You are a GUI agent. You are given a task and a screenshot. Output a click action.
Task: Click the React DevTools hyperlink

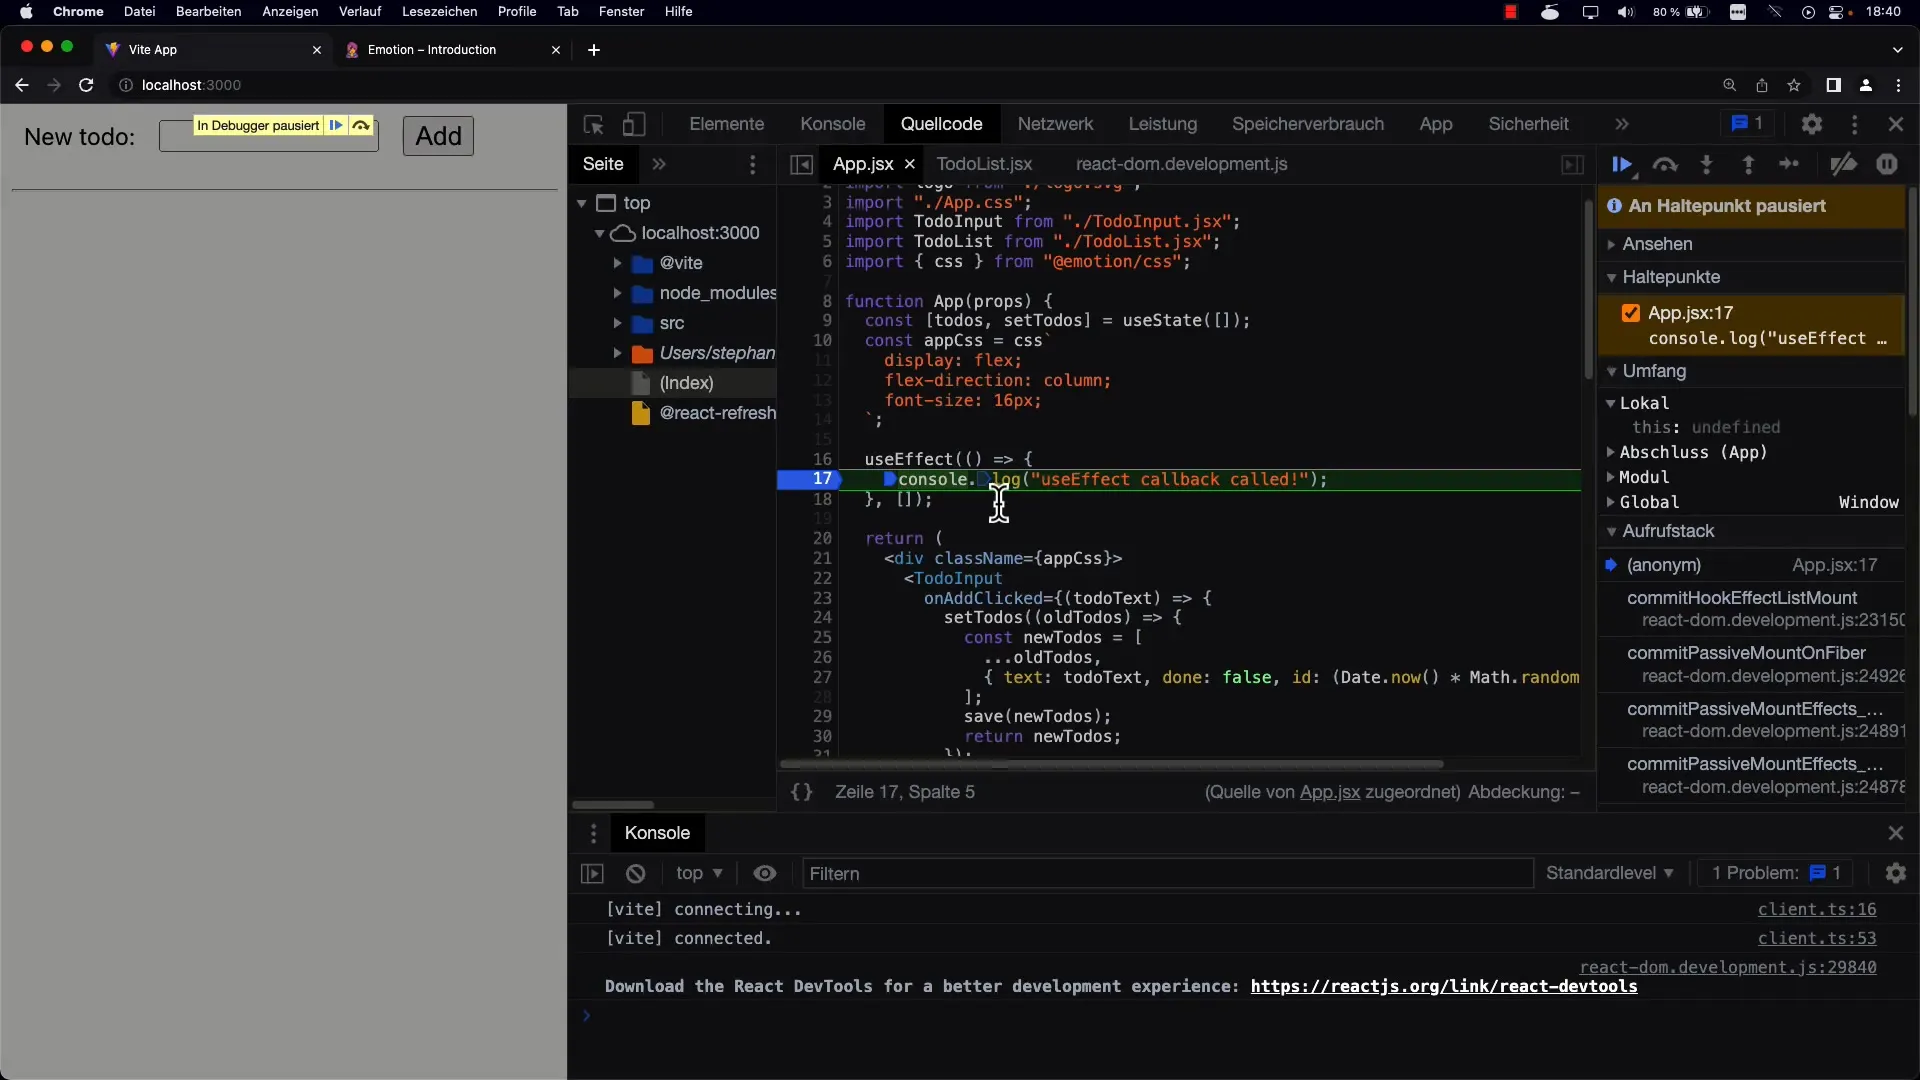[1443, 985]
